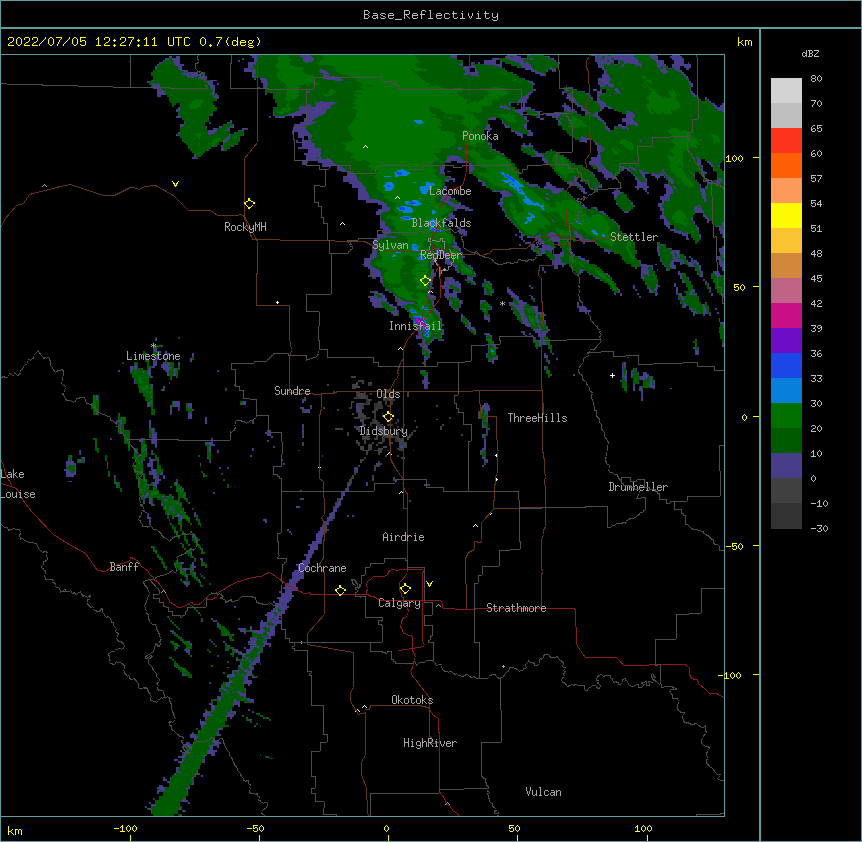Click the yellow 51-54 dBZ color band

click(x=786, y=215)
